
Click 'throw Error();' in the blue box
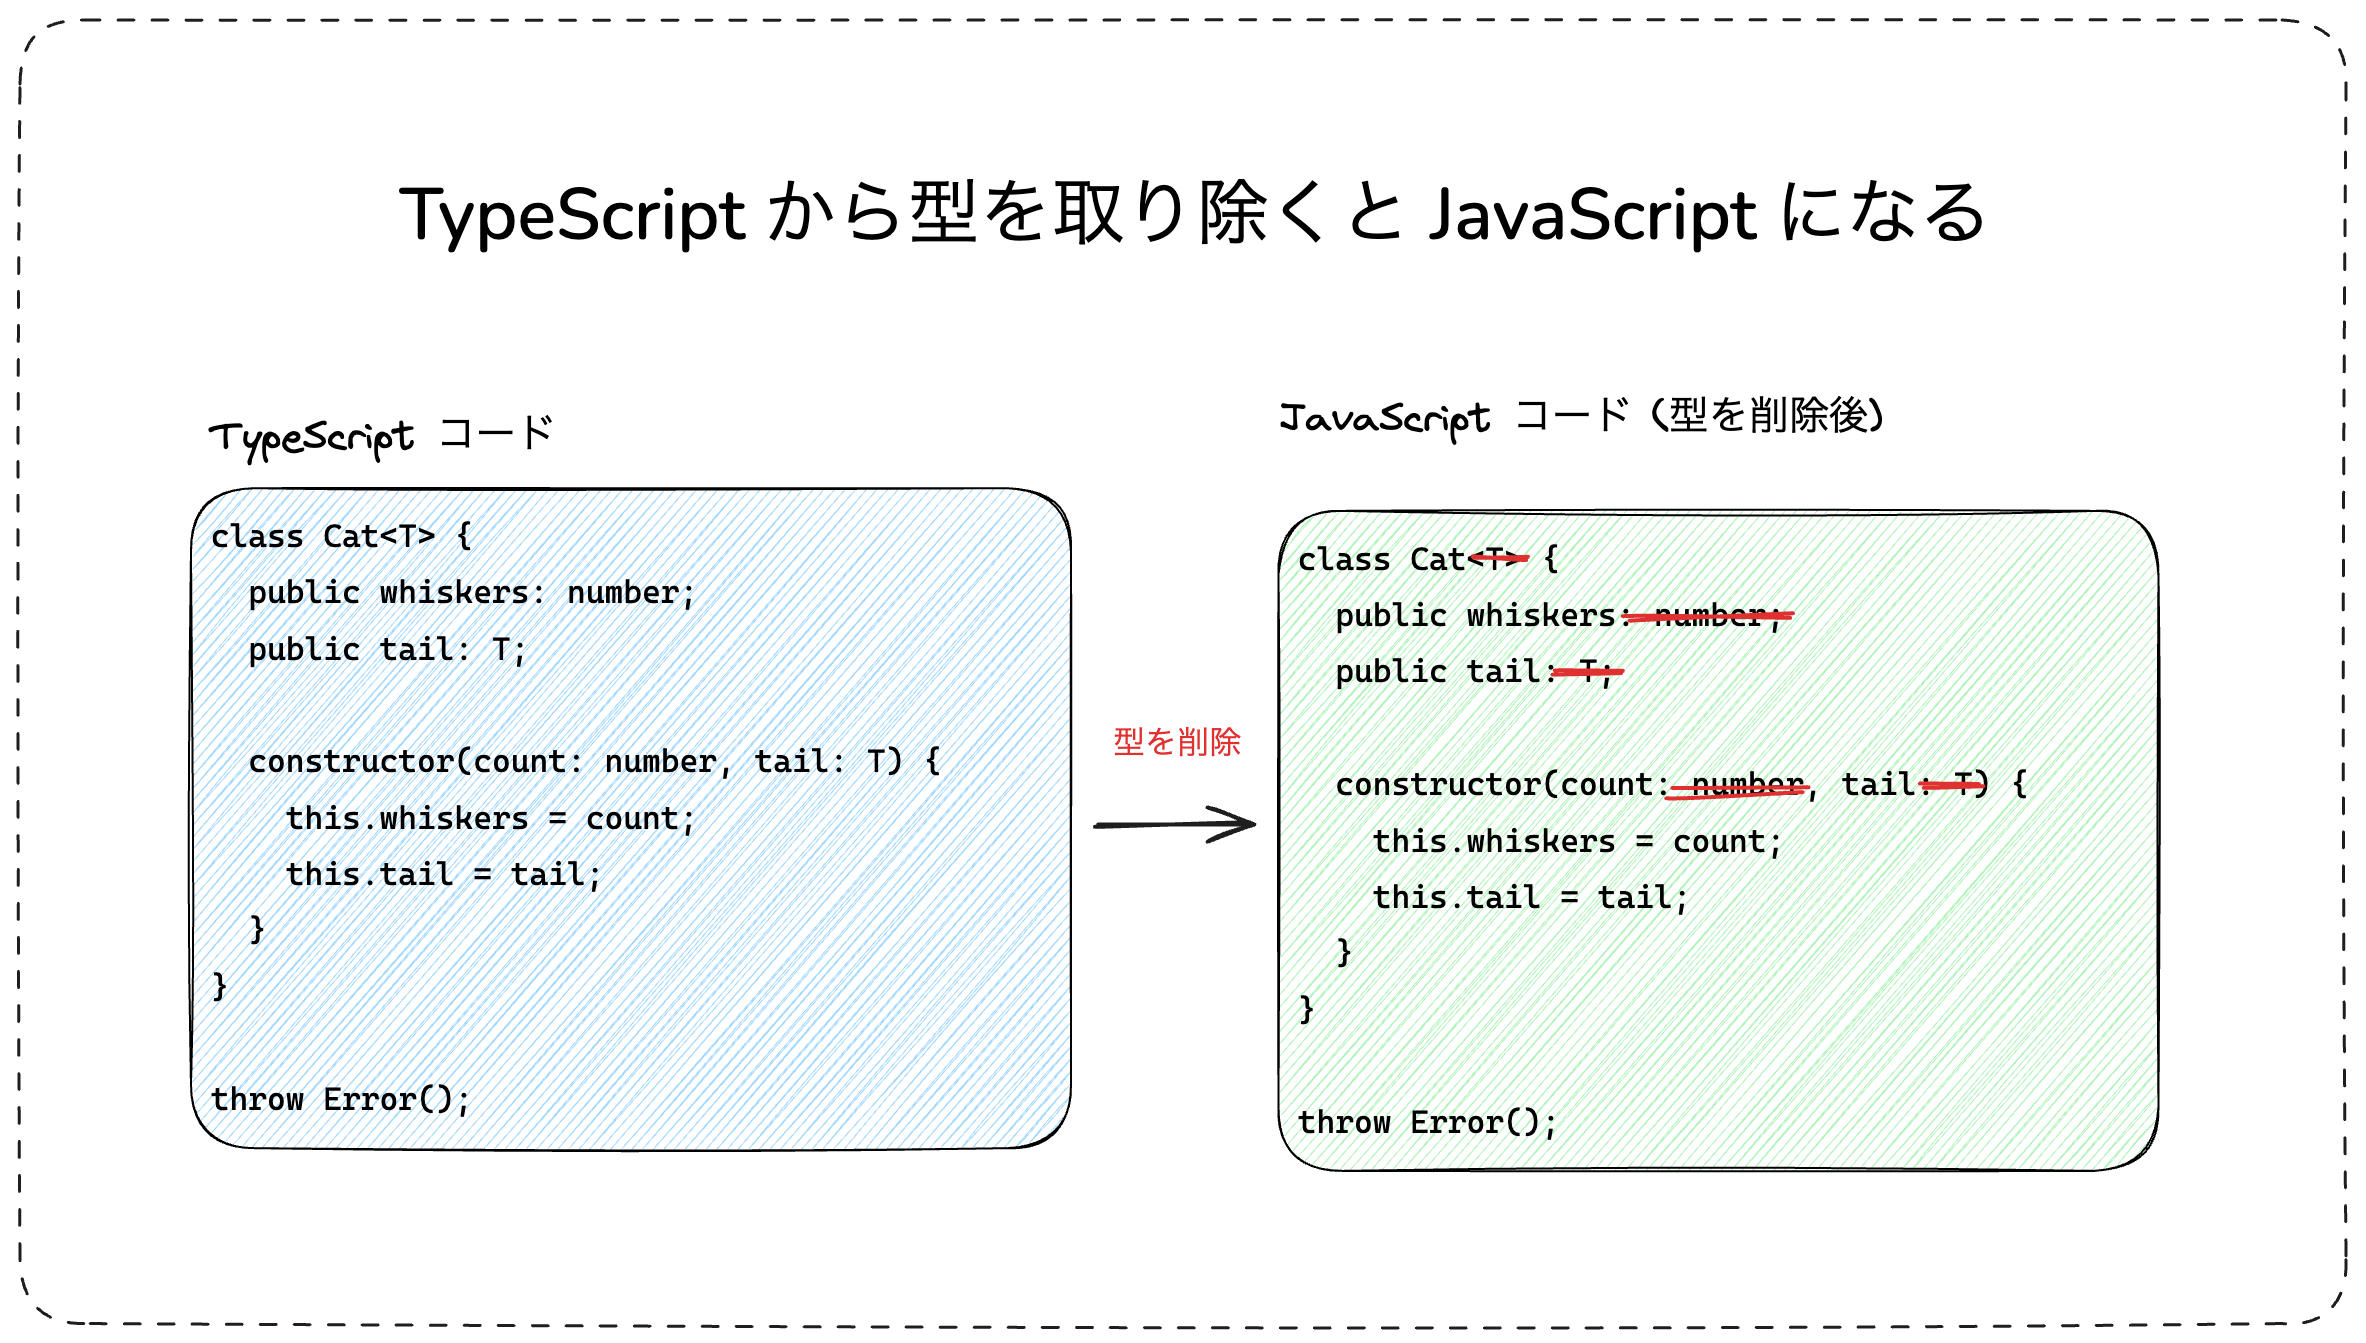[x=340, y=1100]
